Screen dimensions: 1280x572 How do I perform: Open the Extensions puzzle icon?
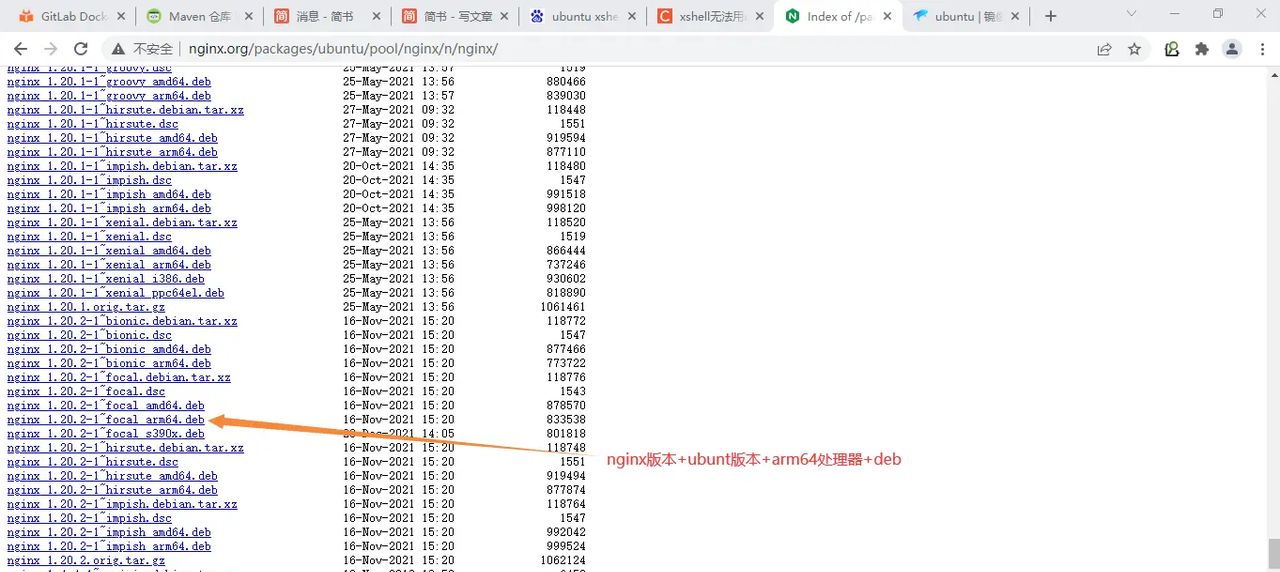1202,49
